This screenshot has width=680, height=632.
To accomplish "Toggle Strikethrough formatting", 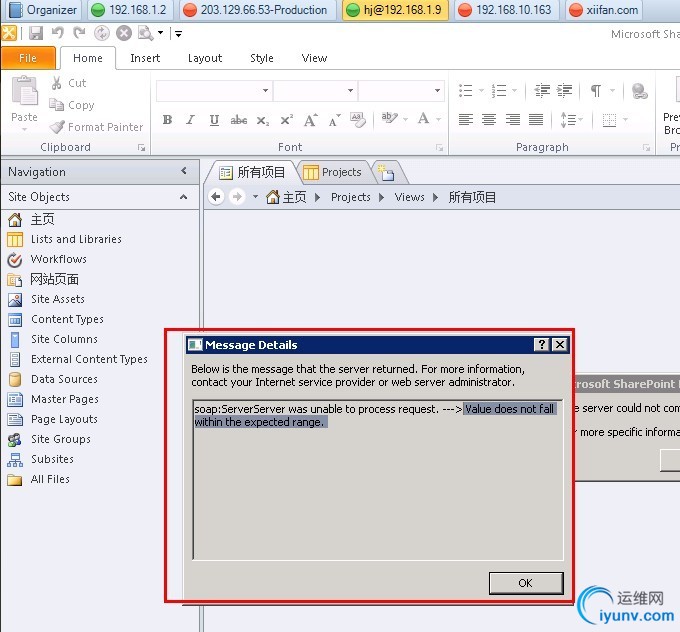I will (239, 120).
